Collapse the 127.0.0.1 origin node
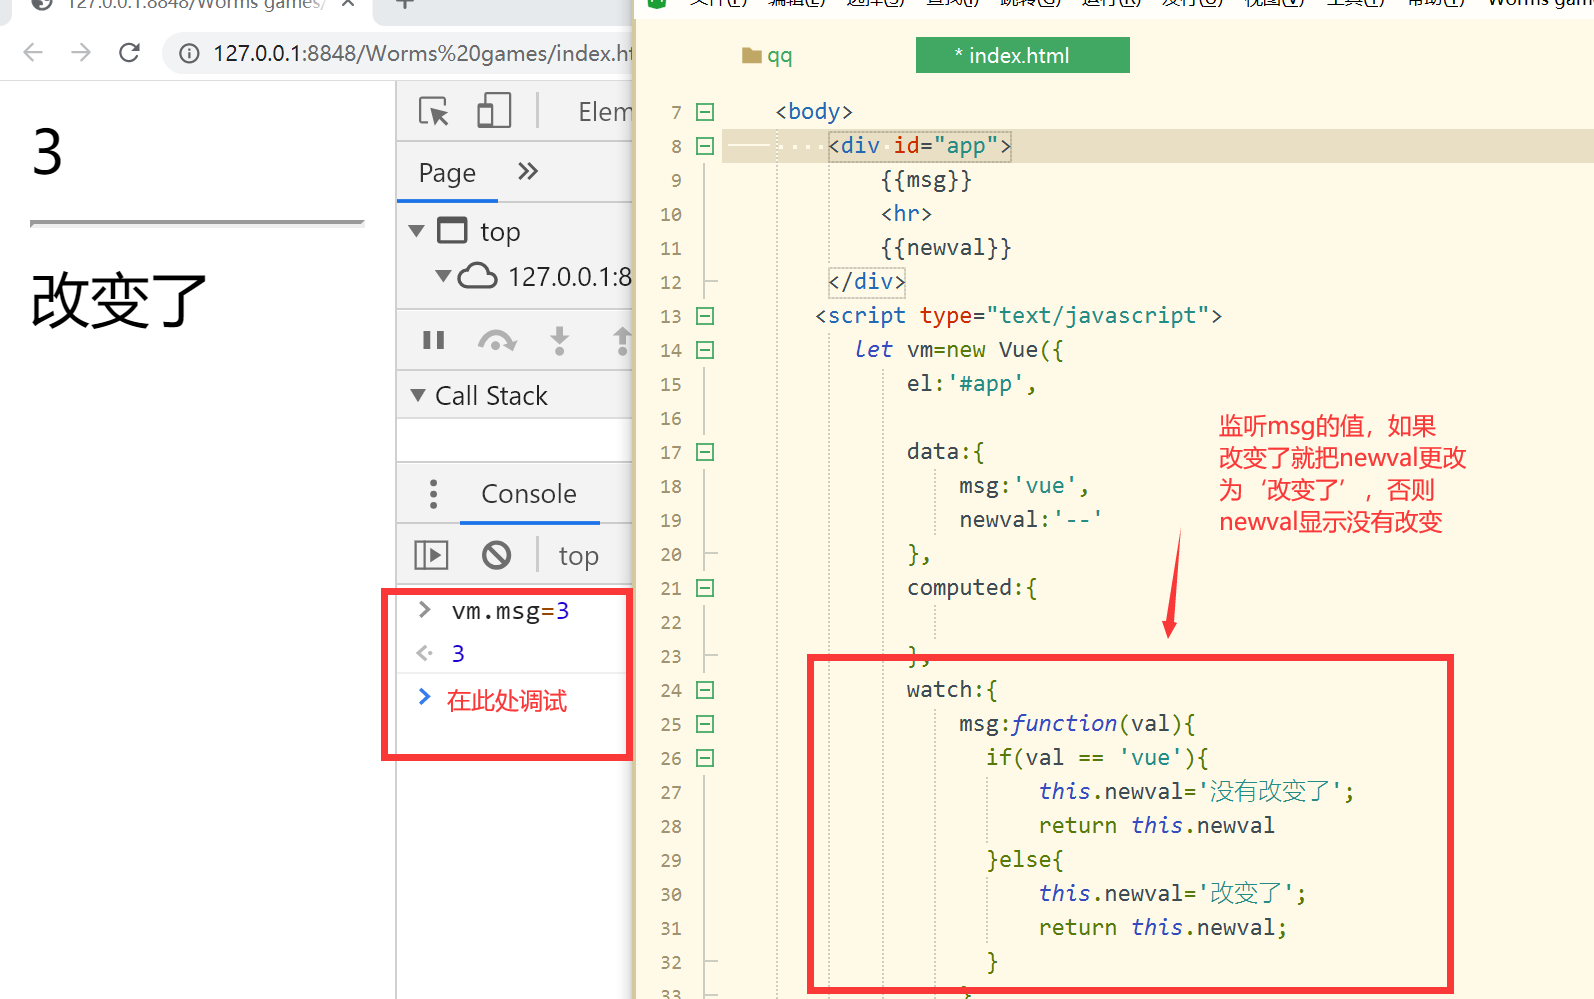The image size is (1594, 999). 443,275
